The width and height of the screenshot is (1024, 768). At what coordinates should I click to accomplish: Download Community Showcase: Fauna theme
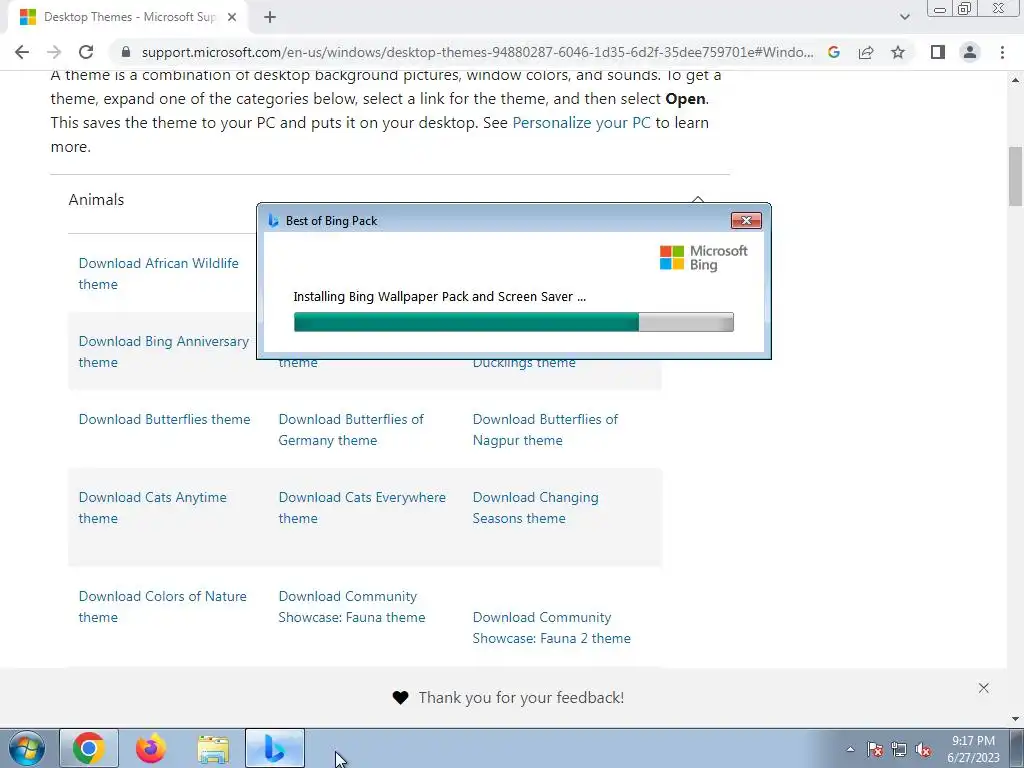351,607
